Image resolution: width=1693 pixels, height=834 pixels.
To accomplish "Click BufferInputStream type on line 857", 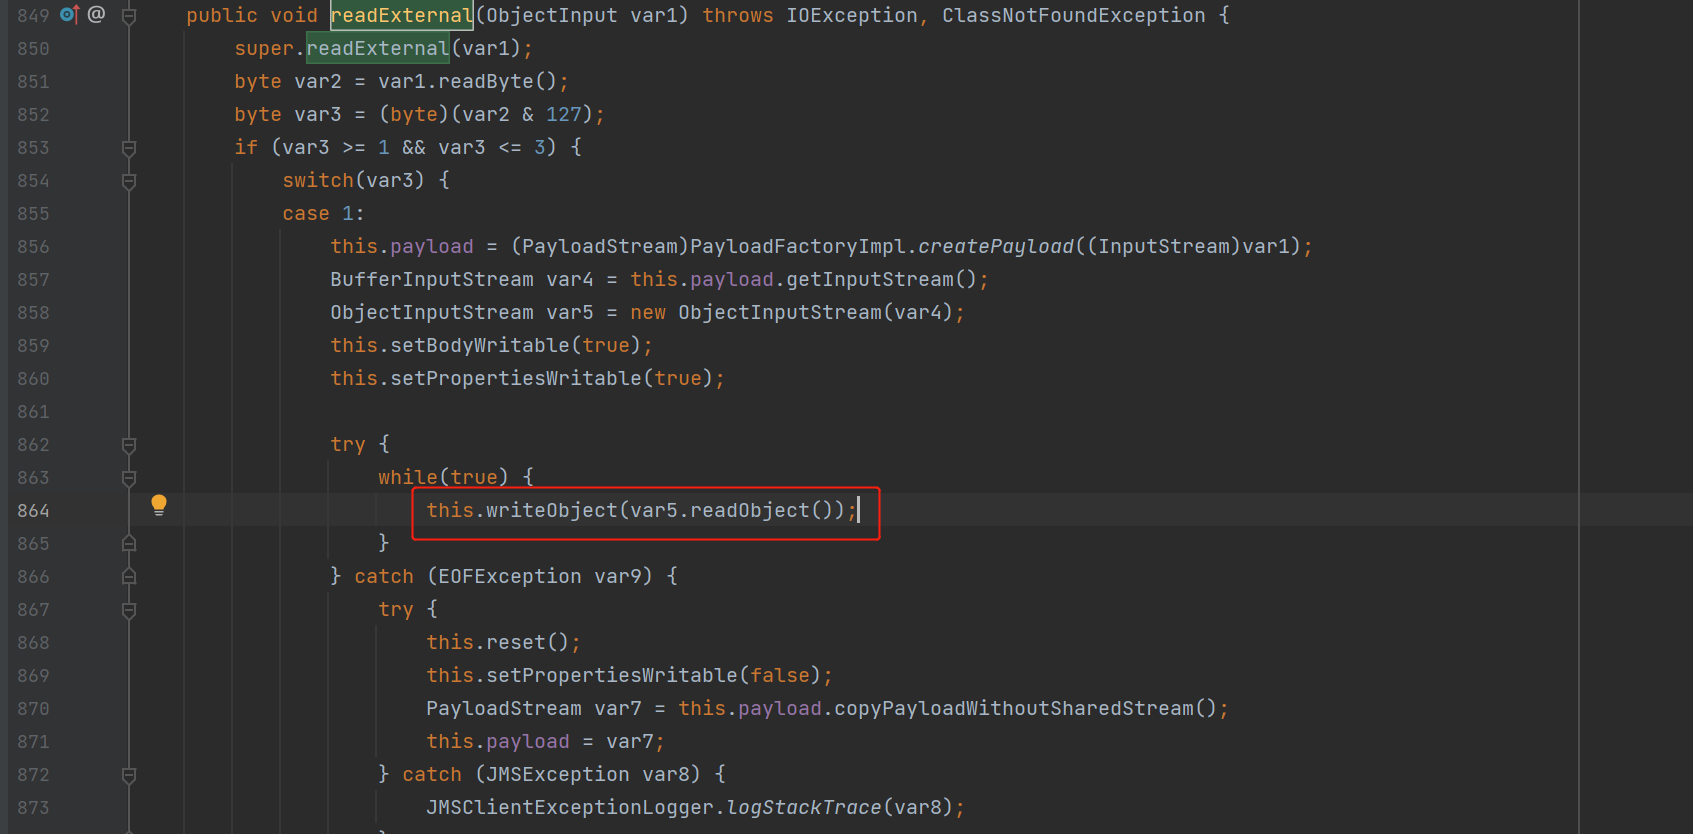I will click(x=432, y=280).
